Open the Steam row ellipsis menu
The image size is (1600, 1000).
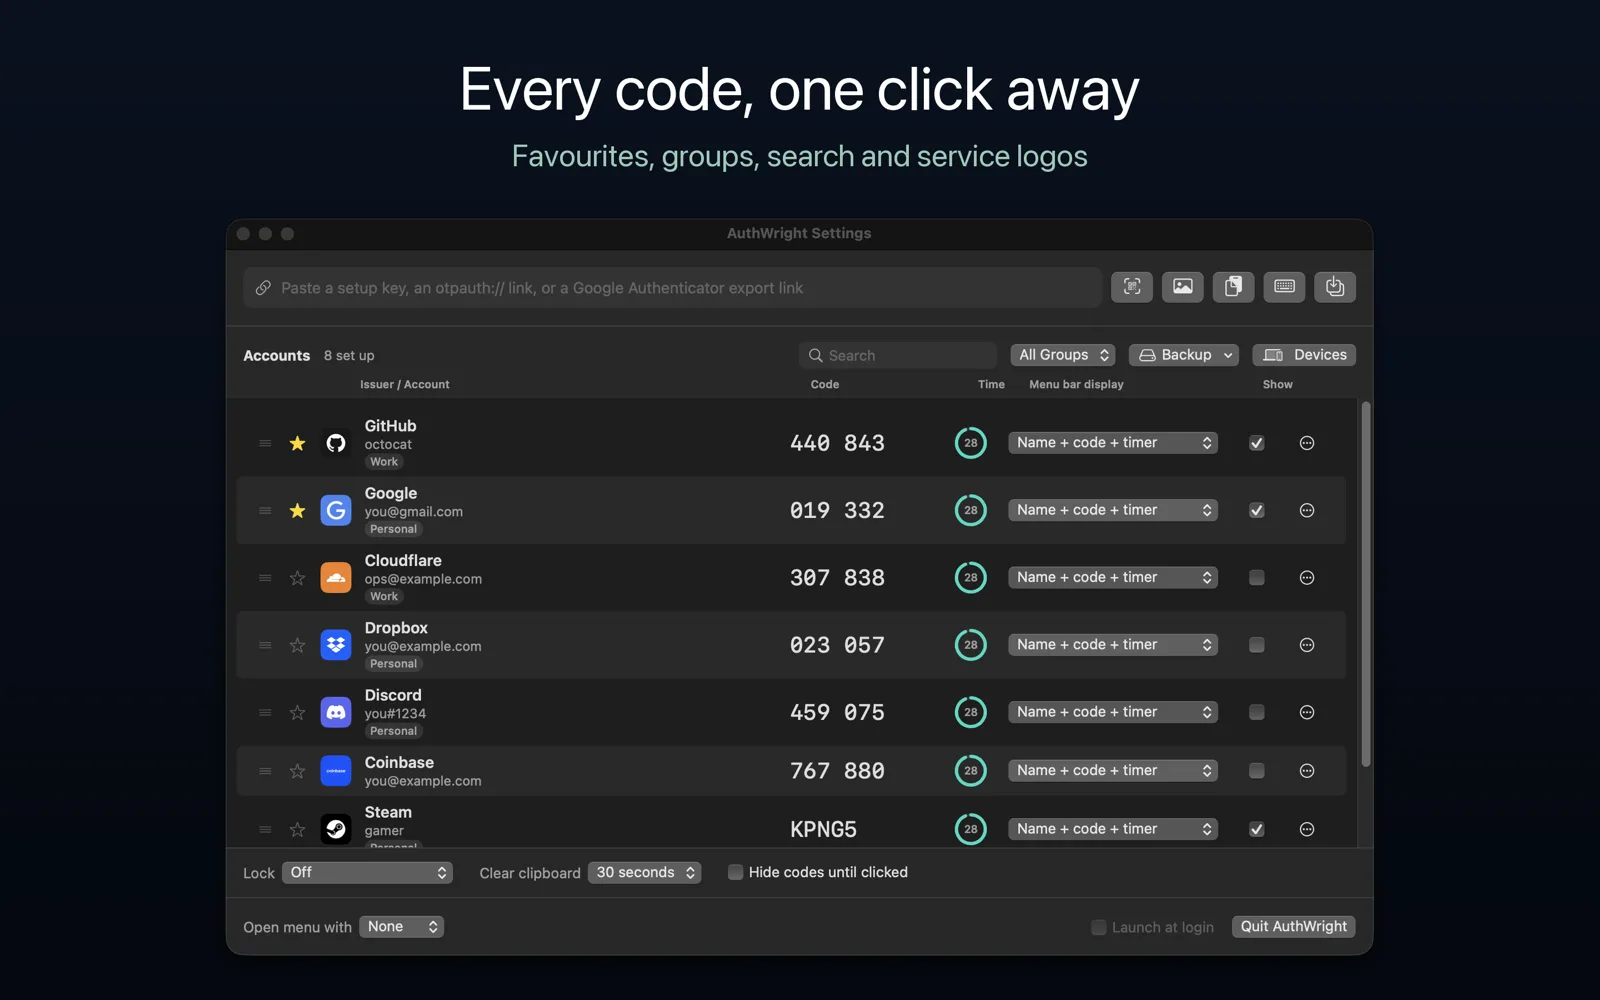click(x=1307, y=829)
